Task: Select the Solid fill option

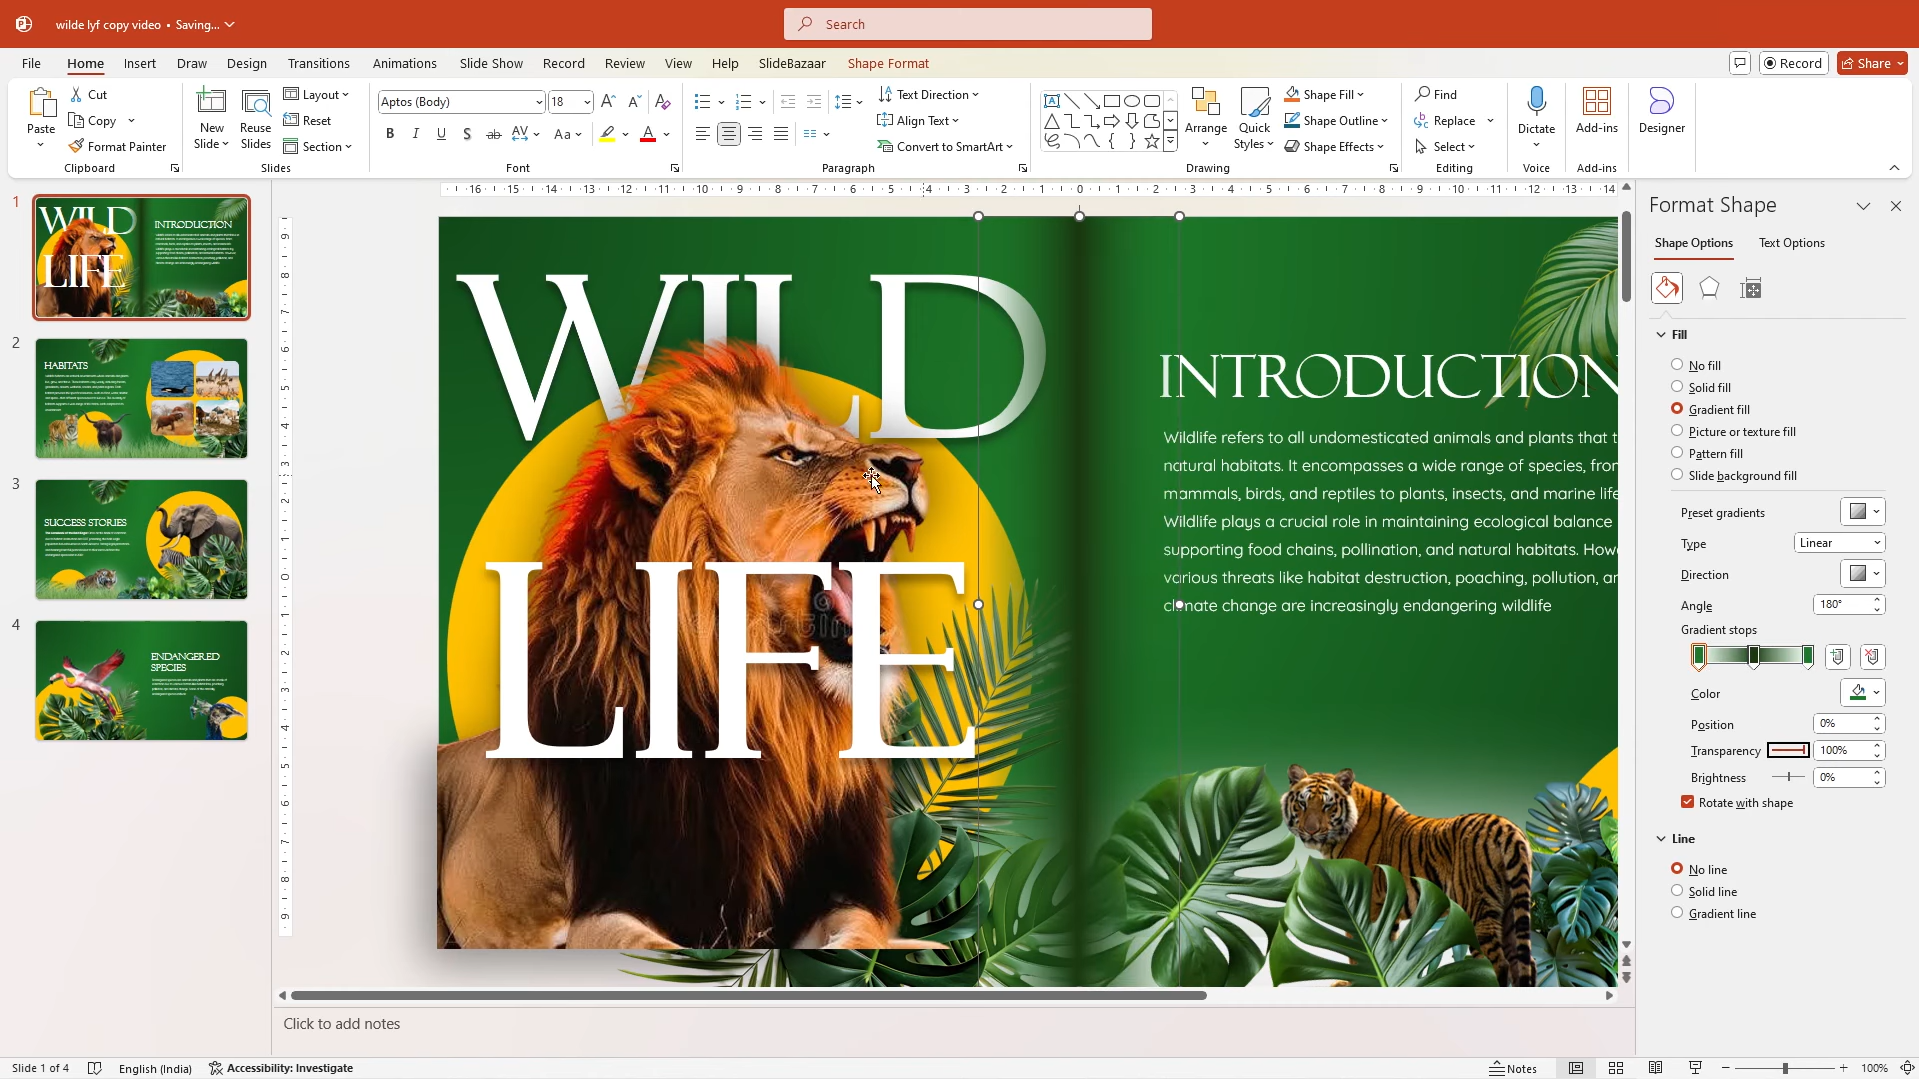Action: (x=1676, y=387)
